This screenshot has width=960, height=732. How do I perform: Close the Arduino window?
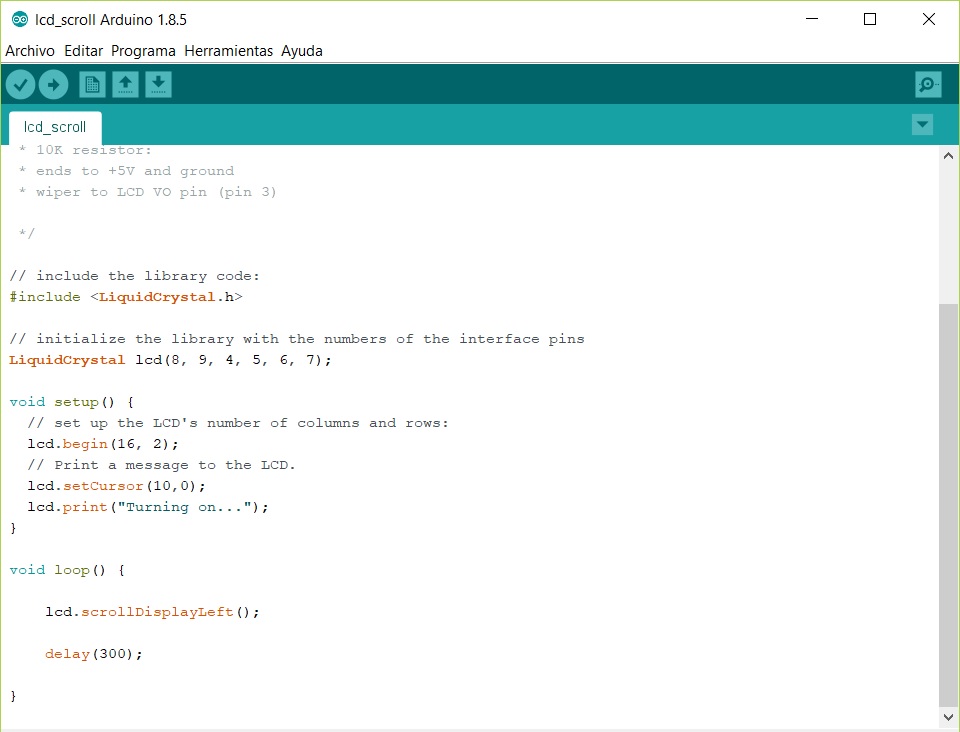[928, 19]
